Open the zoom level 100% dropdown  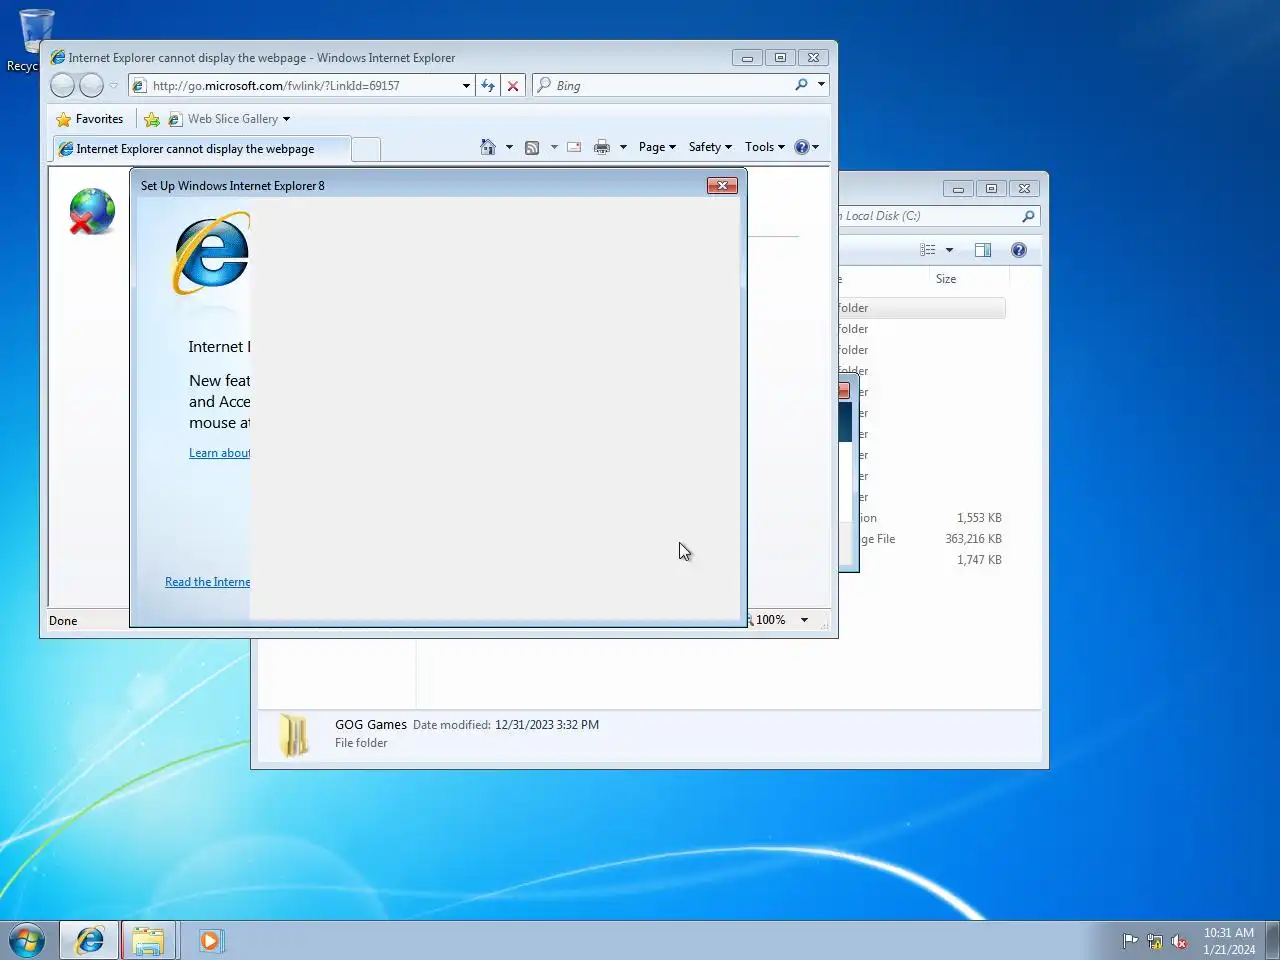pos(804,620)
